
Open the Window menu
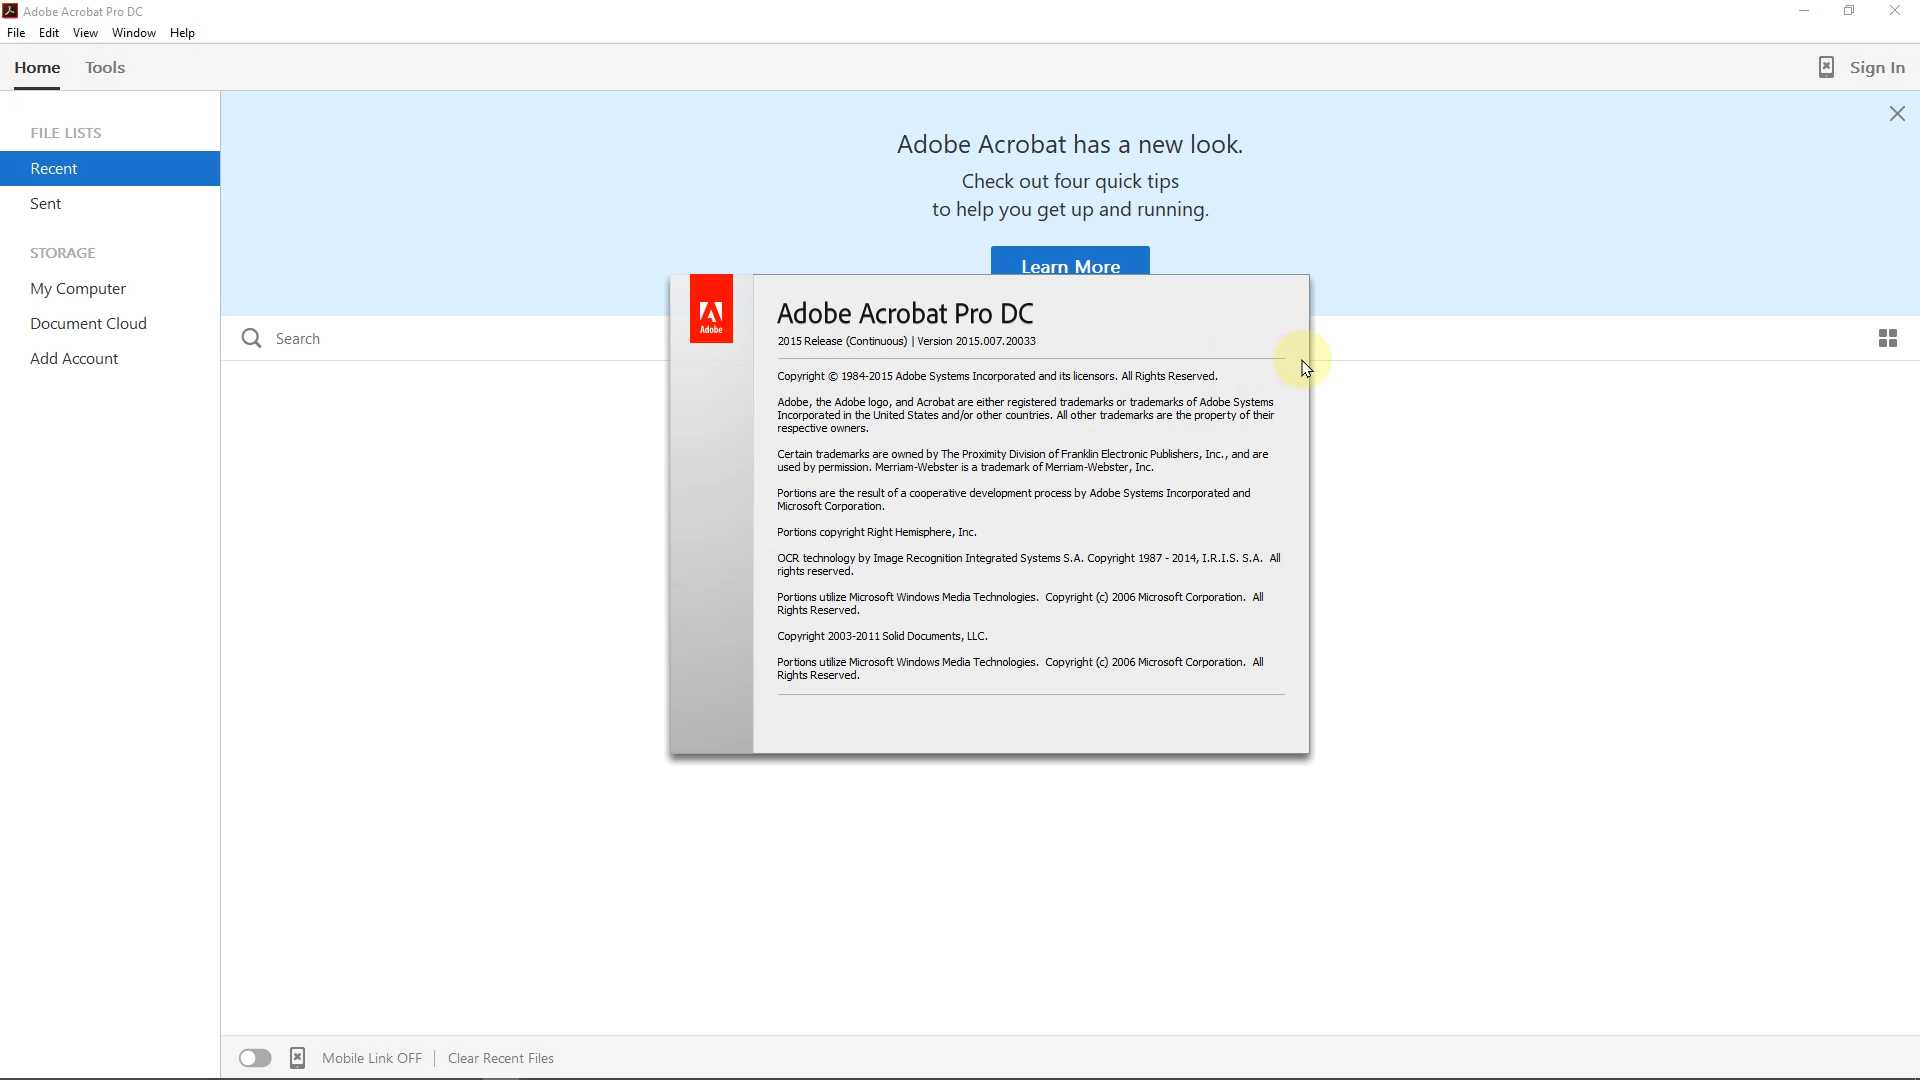pyautogui.click(x=133, y=33)
